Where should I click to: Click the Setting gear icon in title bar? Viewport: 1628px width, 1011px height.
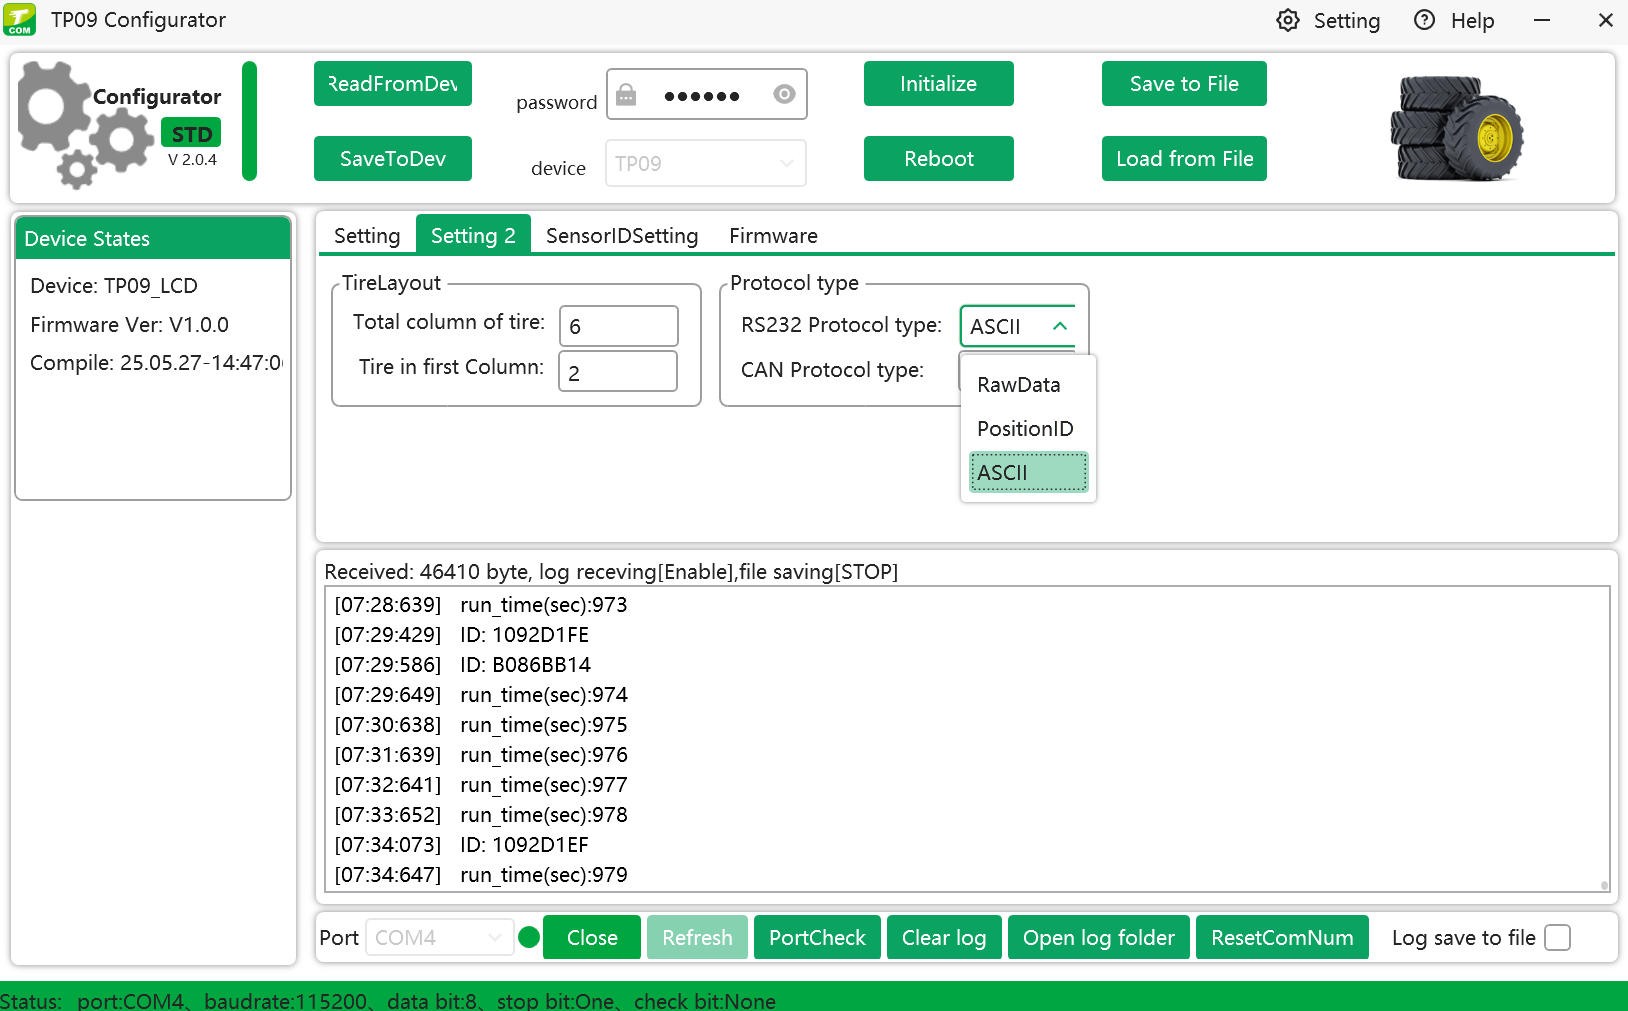1288,21
